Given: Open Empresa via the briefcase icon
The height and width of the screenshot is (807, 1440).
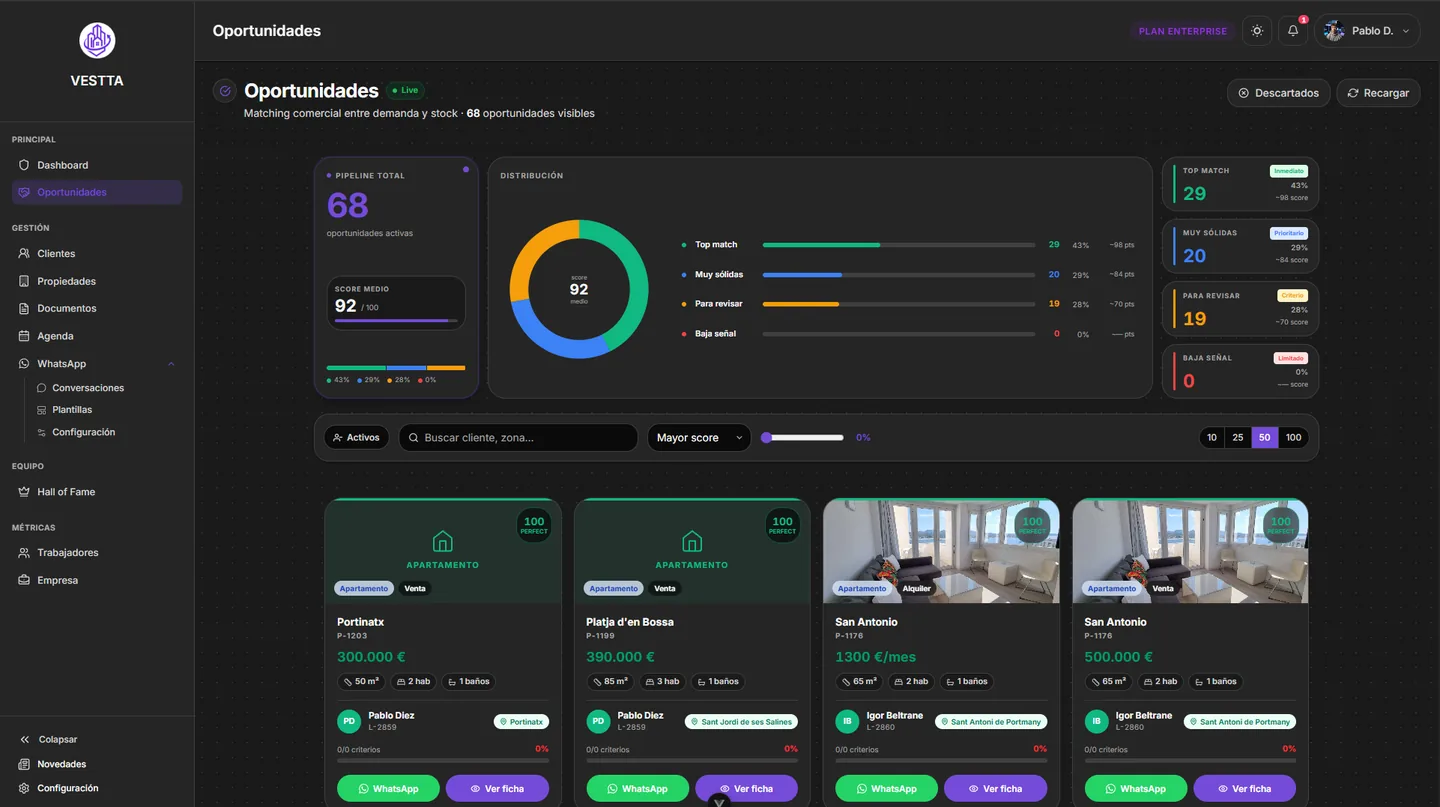Looking at the screenshot, I should [24, 580].
